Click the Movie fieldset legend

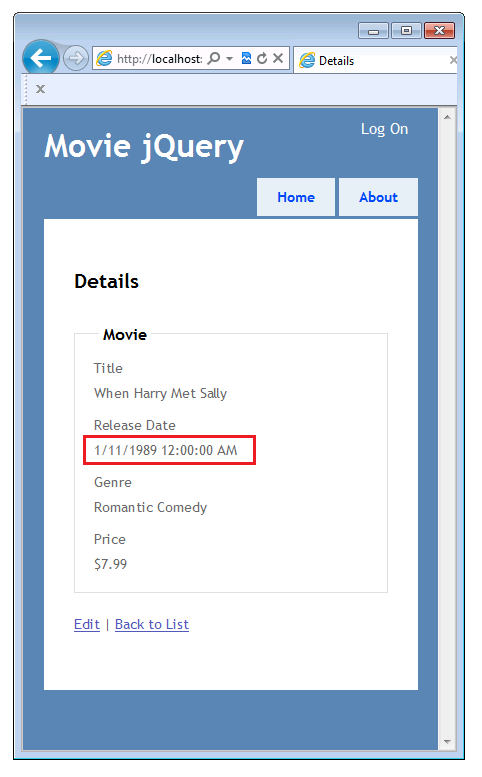[125, 335]
